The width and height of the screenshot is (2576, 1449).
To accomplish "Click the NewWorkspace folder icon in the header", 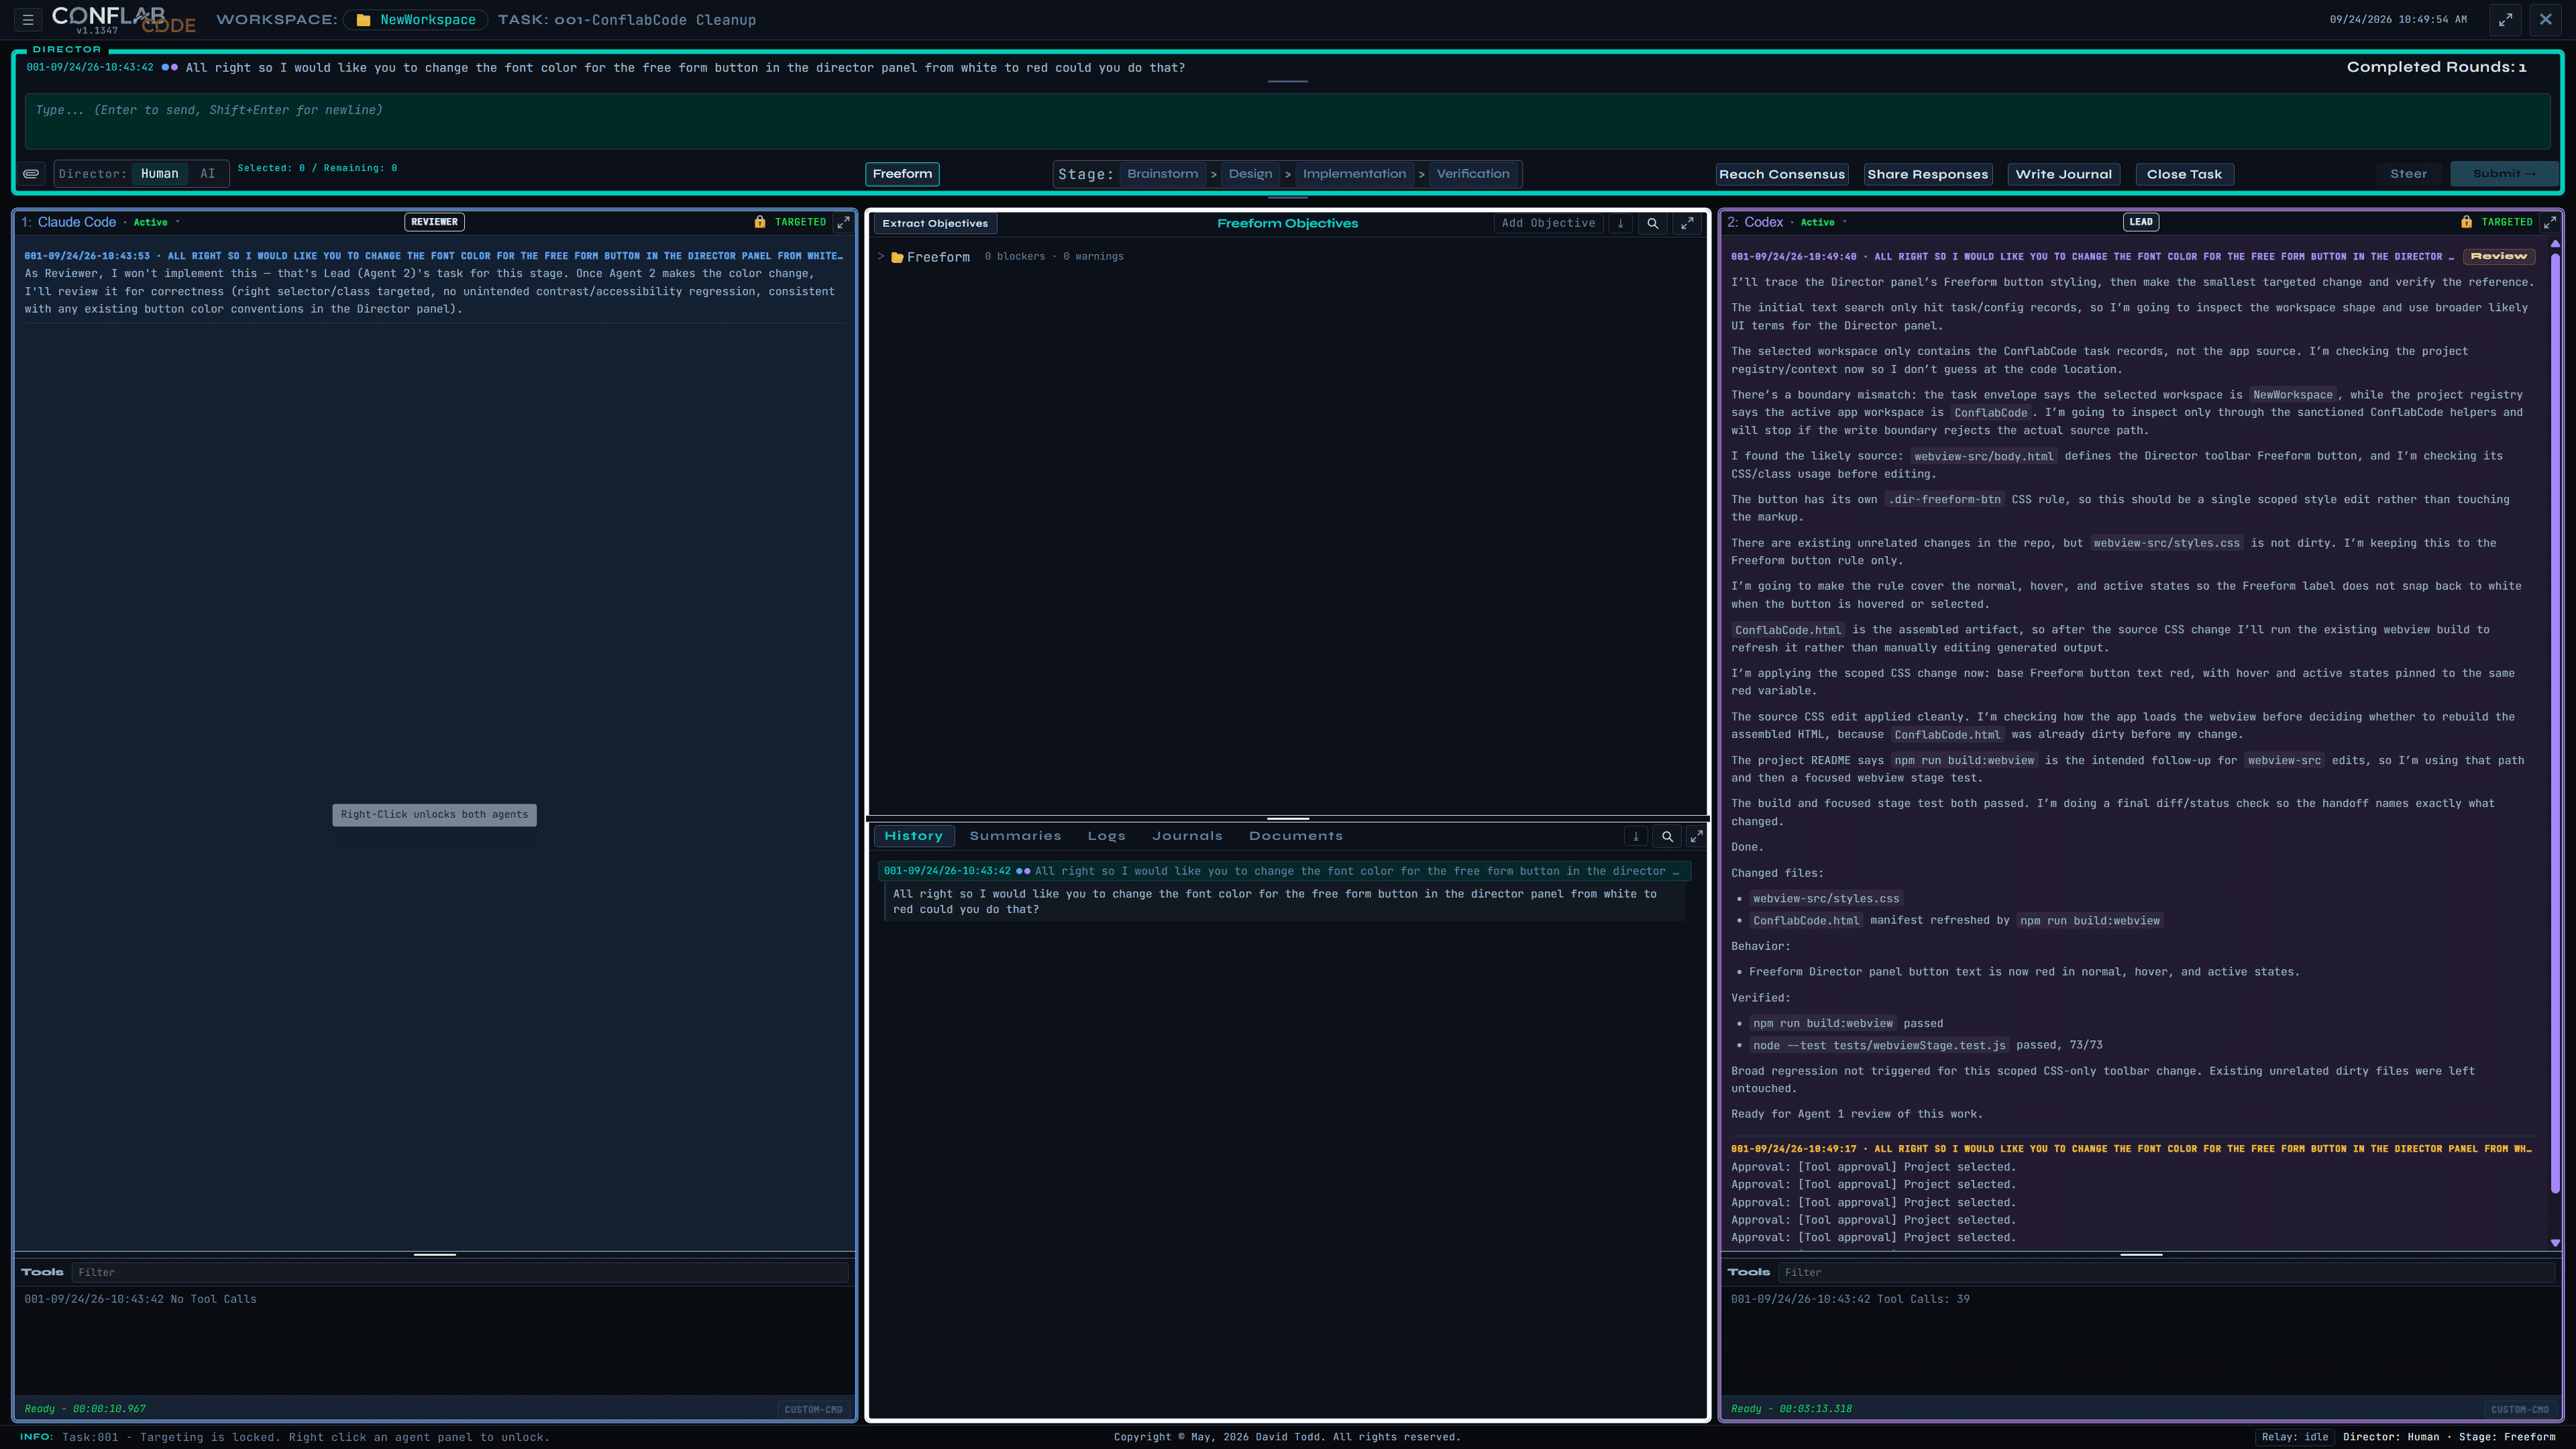I will (x=363, y=20).
